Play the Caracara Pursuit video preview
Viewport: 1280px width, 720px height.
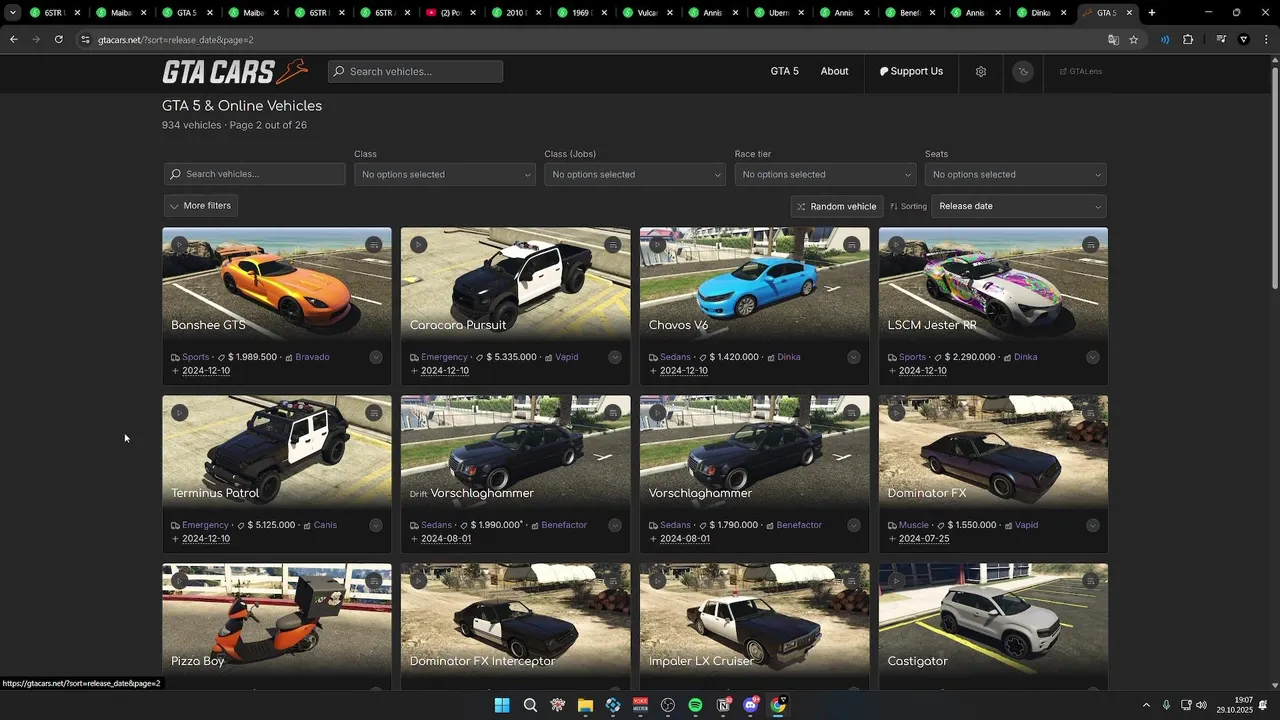coord(418,245)
